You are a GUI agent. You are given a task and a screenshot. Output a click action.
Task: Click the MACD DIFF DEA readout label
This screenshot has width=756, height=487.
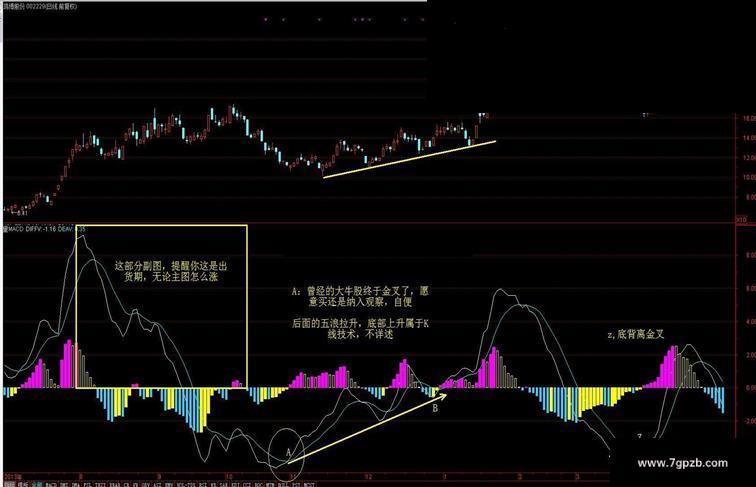[x=45, y=229]
